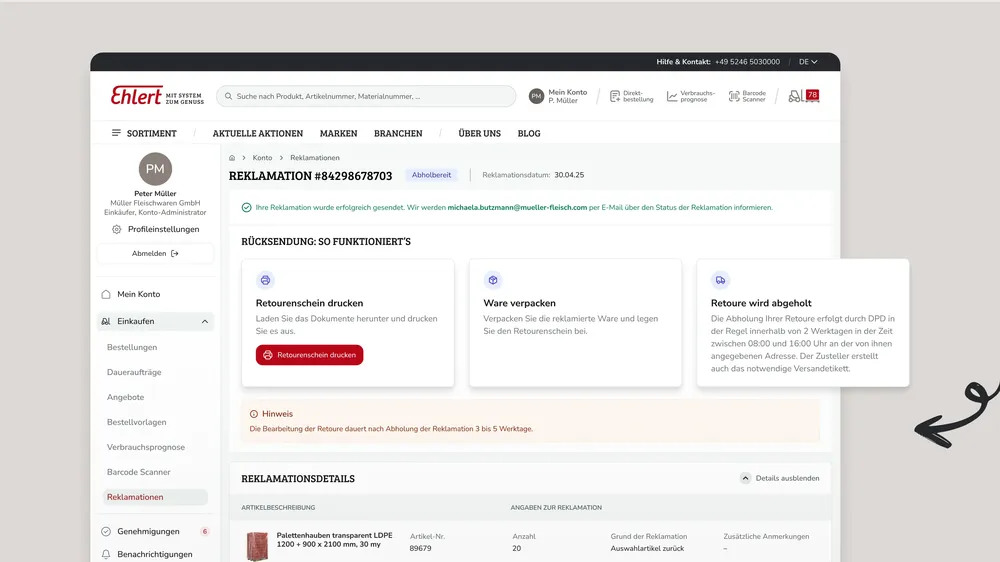Open Barcode Scanner in sidebar
The image size is (1000, 562).
click(x=138, y=472)
